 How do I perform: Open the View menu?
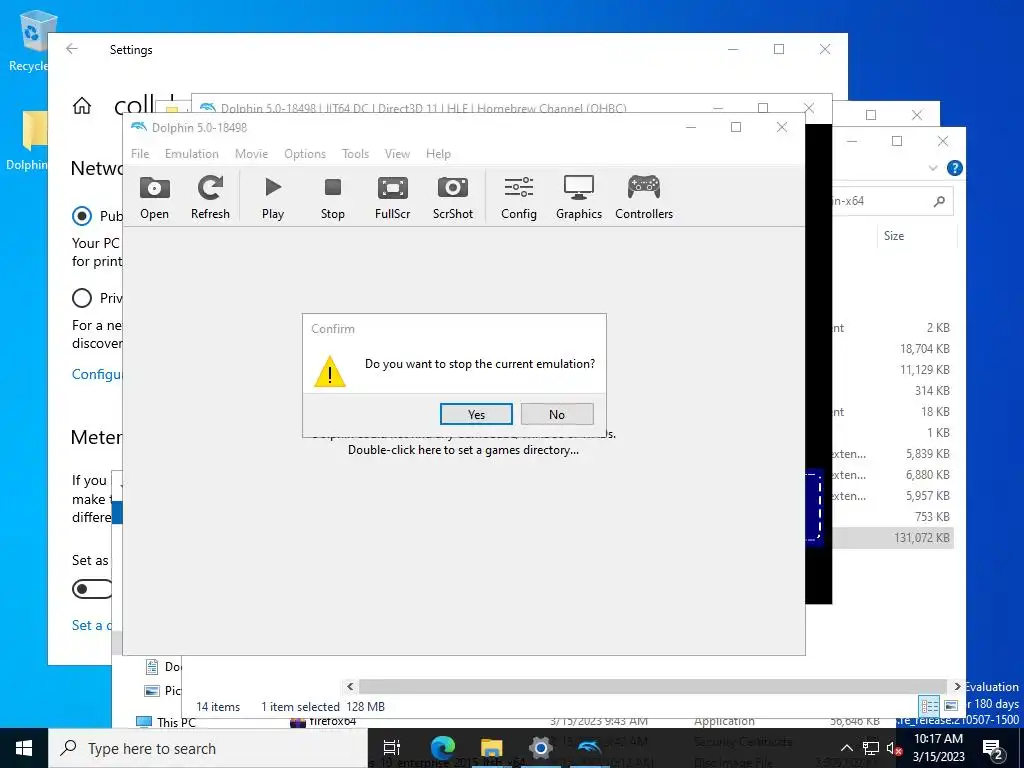click(x=397, y=153)
